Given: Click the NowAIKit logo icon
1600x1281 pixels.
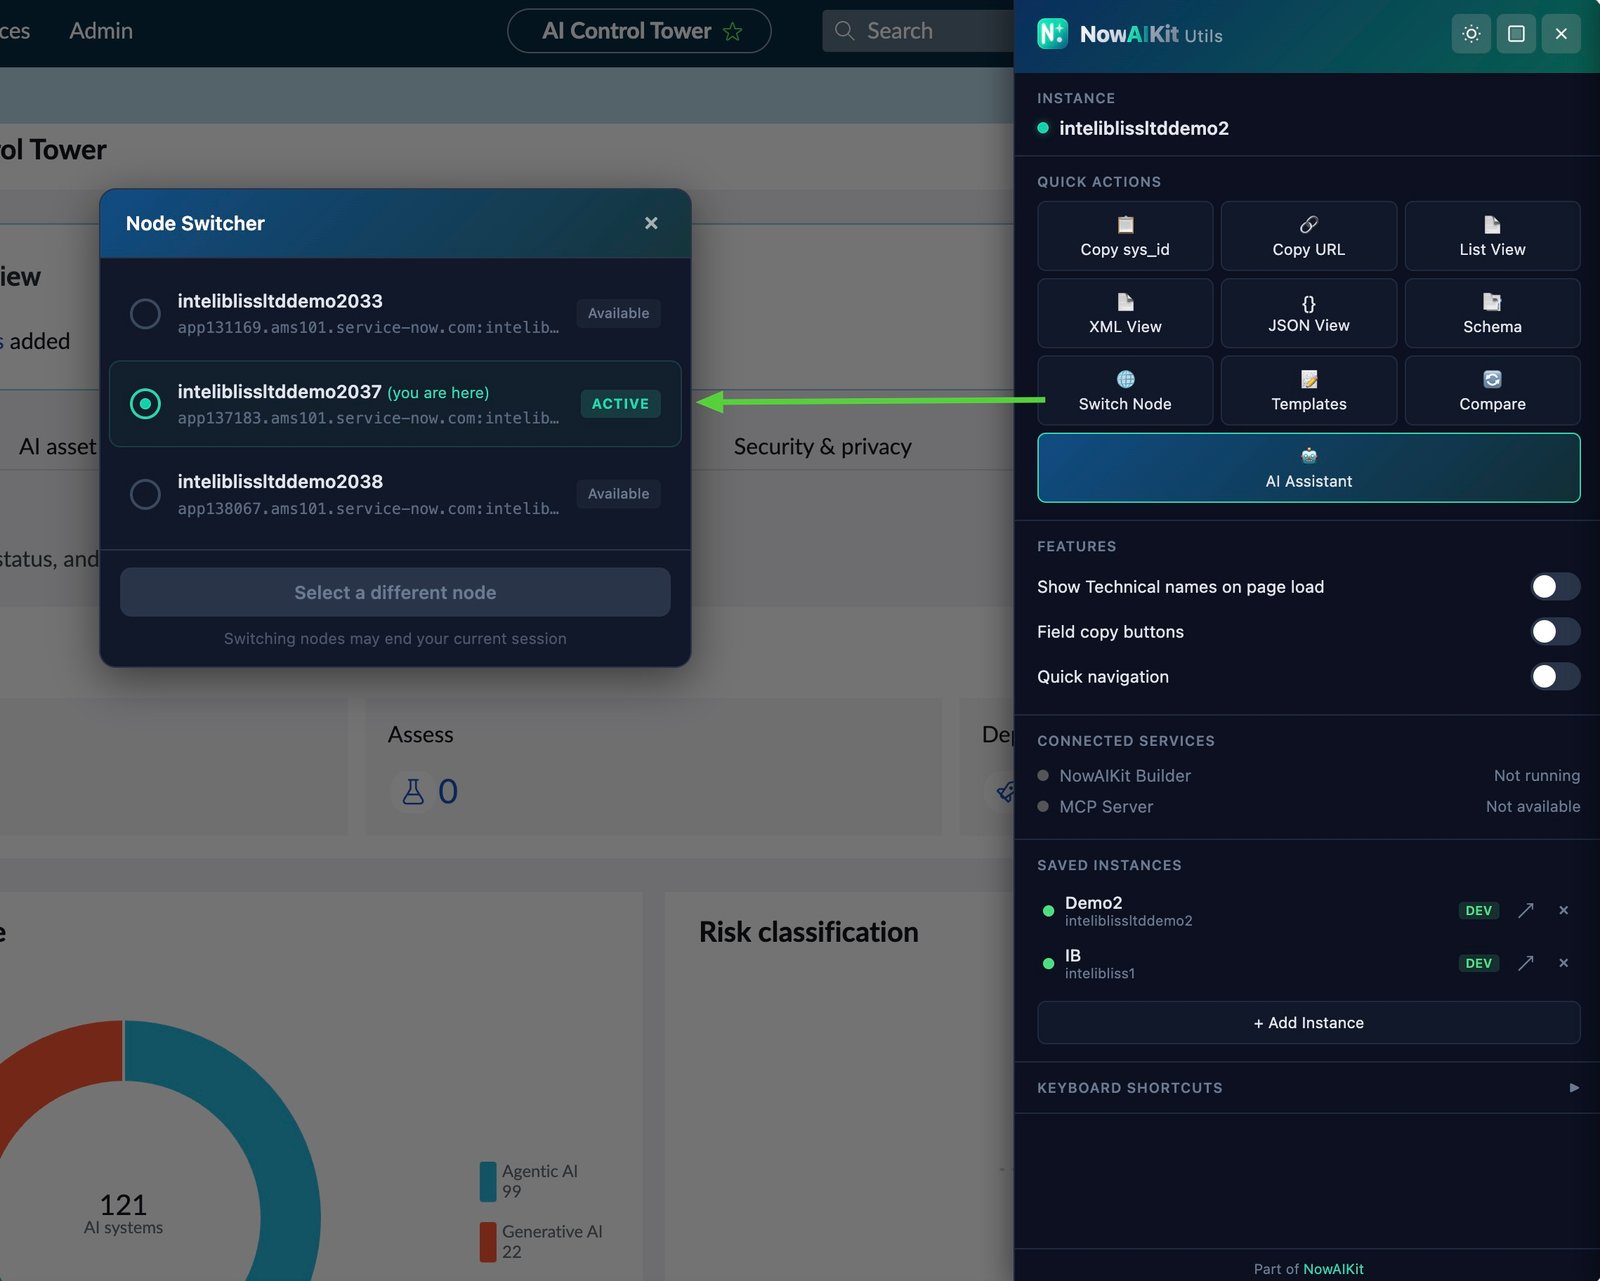Looking at the screenshot, I should 1052,34.
